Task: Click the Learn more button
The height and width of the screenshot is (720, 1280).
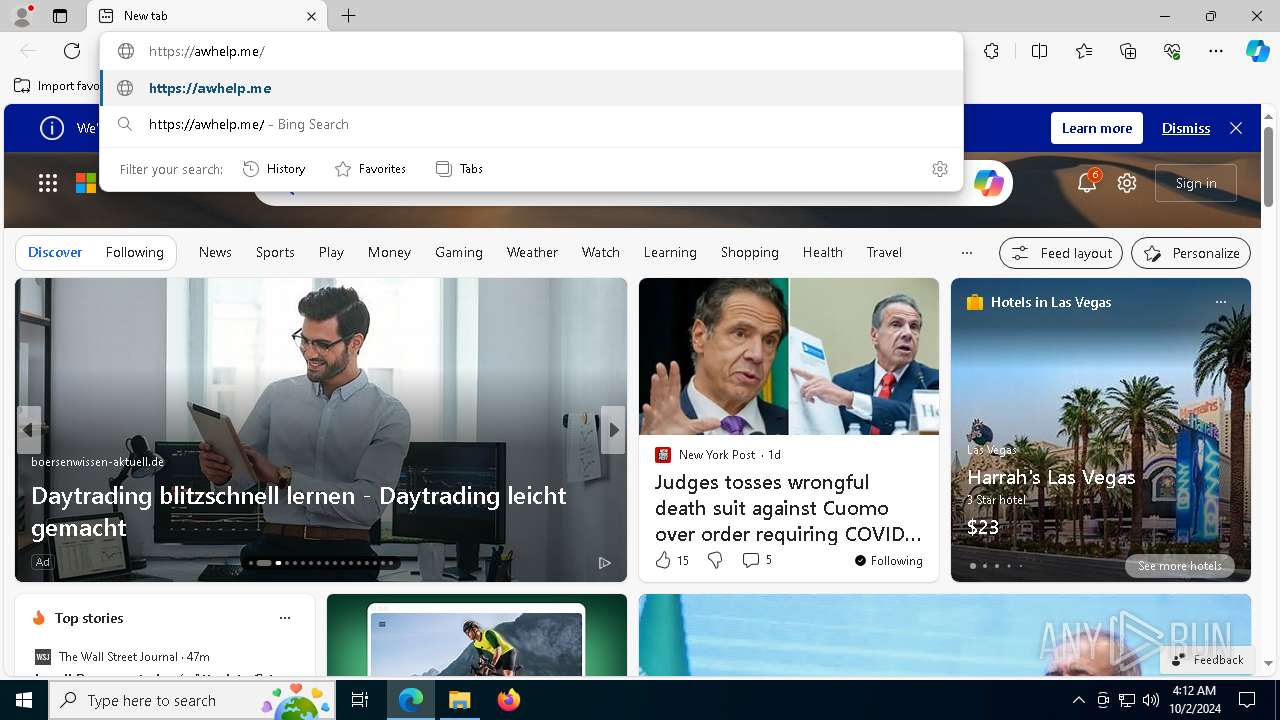Action: tap(1097, 128)
